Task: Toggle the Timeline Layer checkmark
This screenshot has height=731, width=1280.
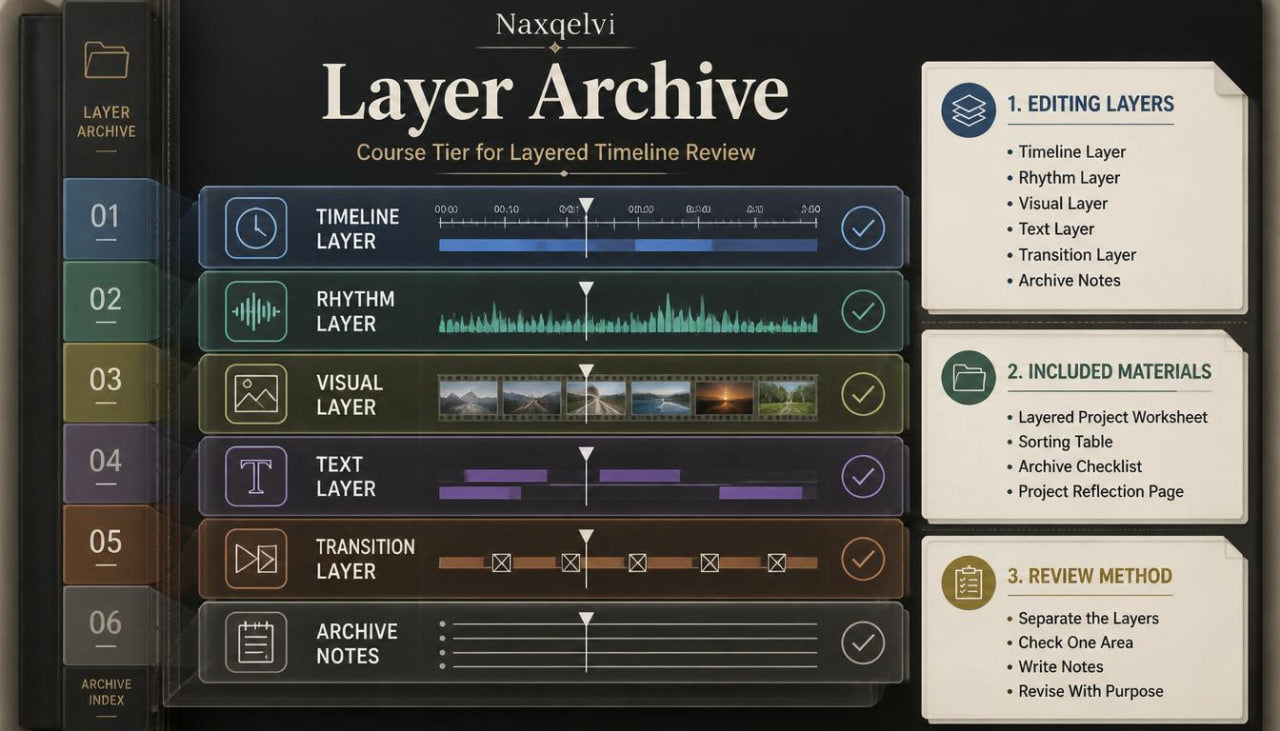Action: (x=862, y=229)
